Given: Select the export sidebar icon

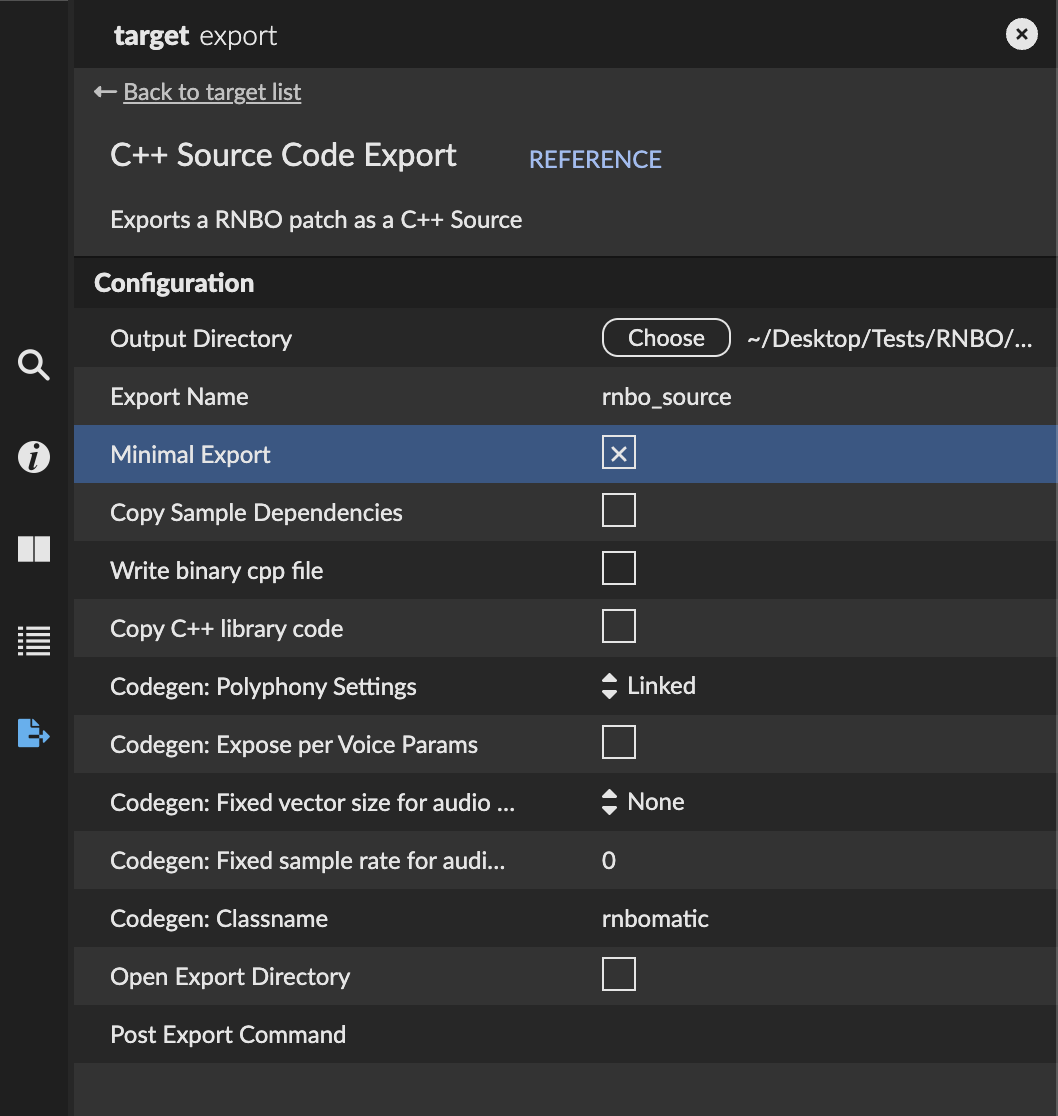Looking at the screenshot, I should click(x=33, y=732).
